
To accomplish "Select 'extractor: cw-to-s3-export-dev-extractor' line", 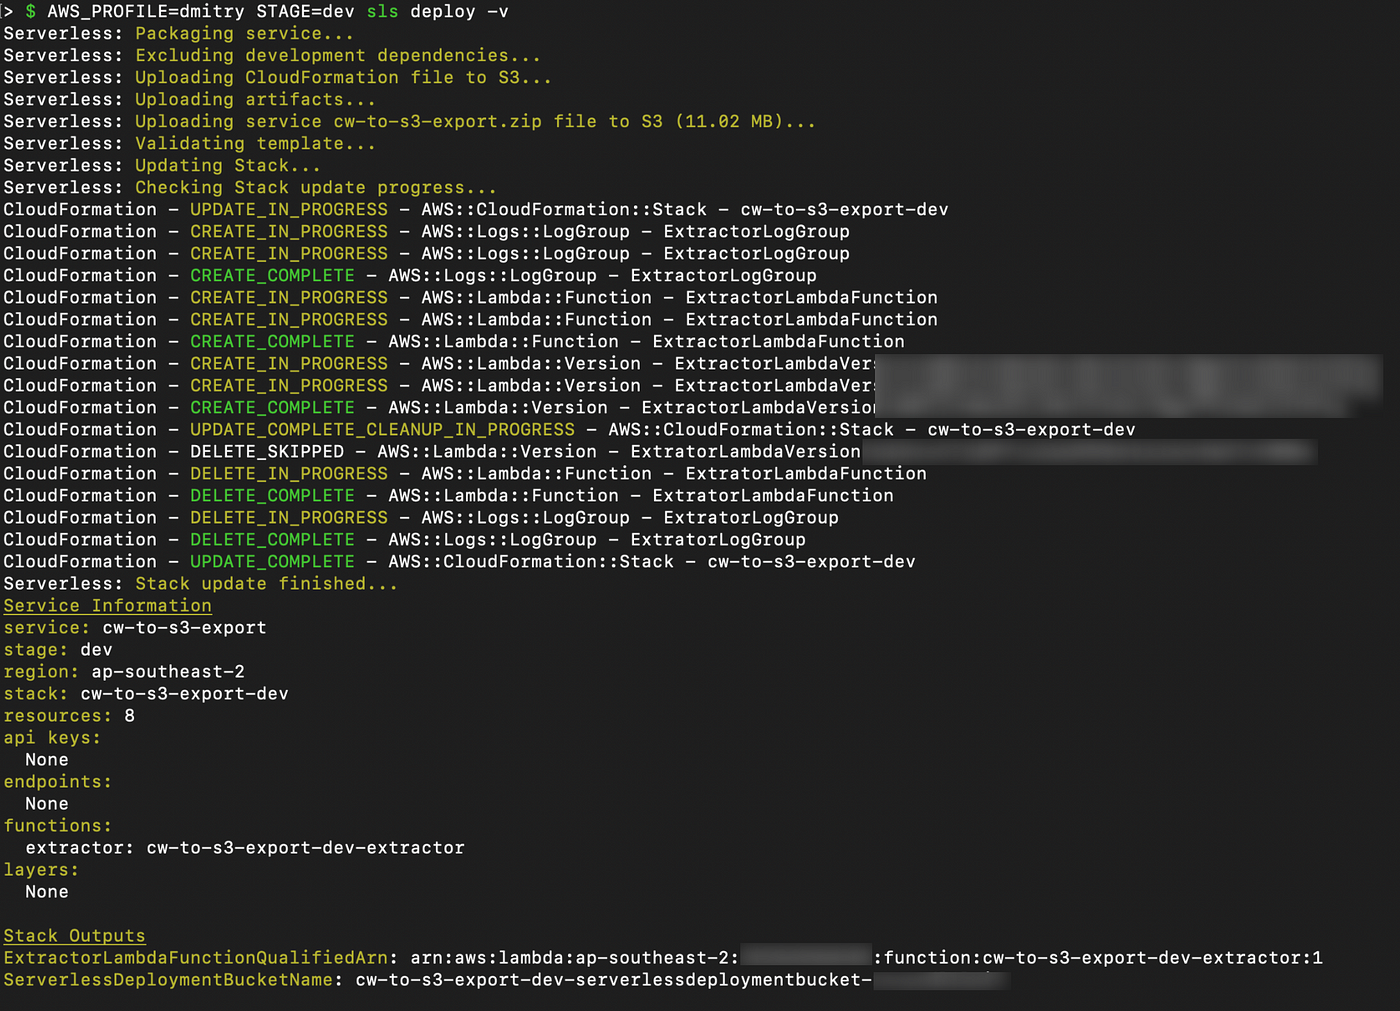I will tap(245, 848).
